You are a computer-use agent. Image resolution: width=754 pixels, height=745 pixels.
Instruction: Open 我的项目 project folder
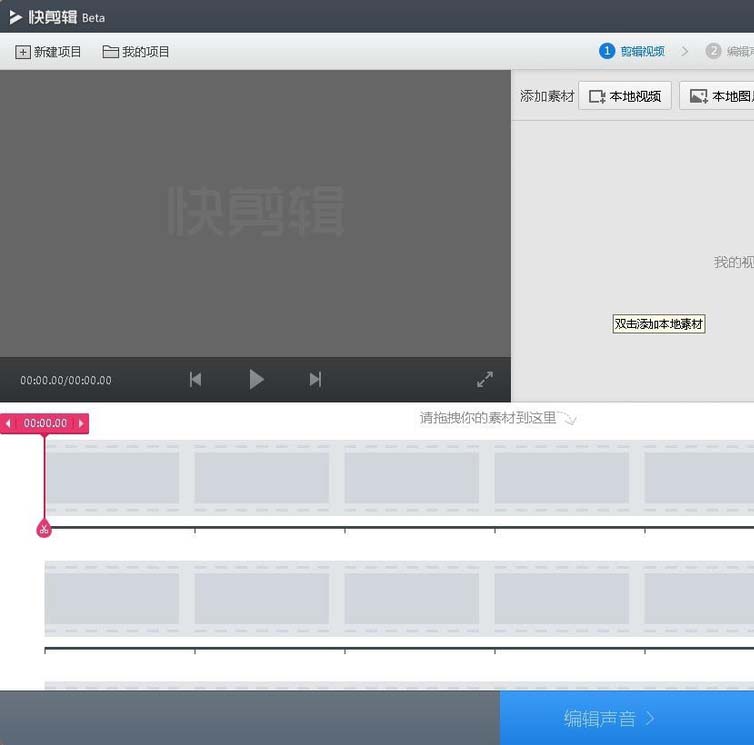(136, 52)
